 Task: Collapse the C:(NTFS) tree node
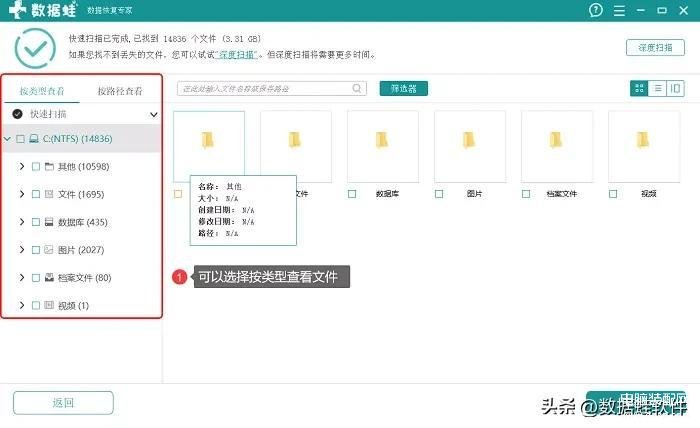[8, 139]
